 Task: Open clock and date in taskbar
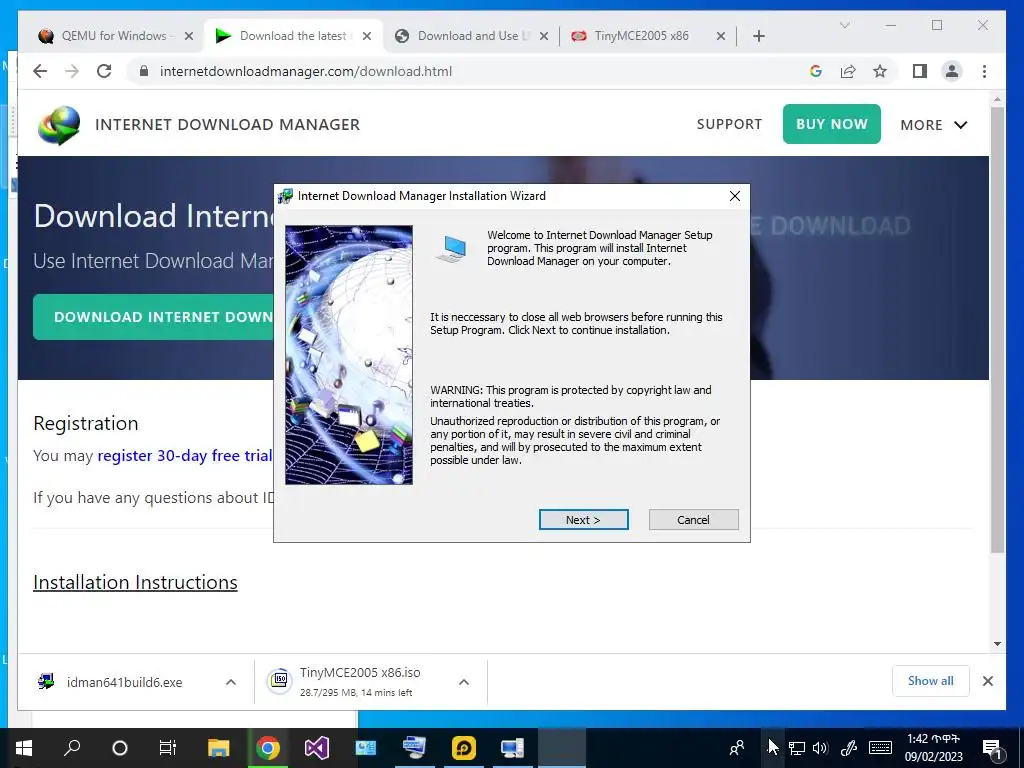934,748
